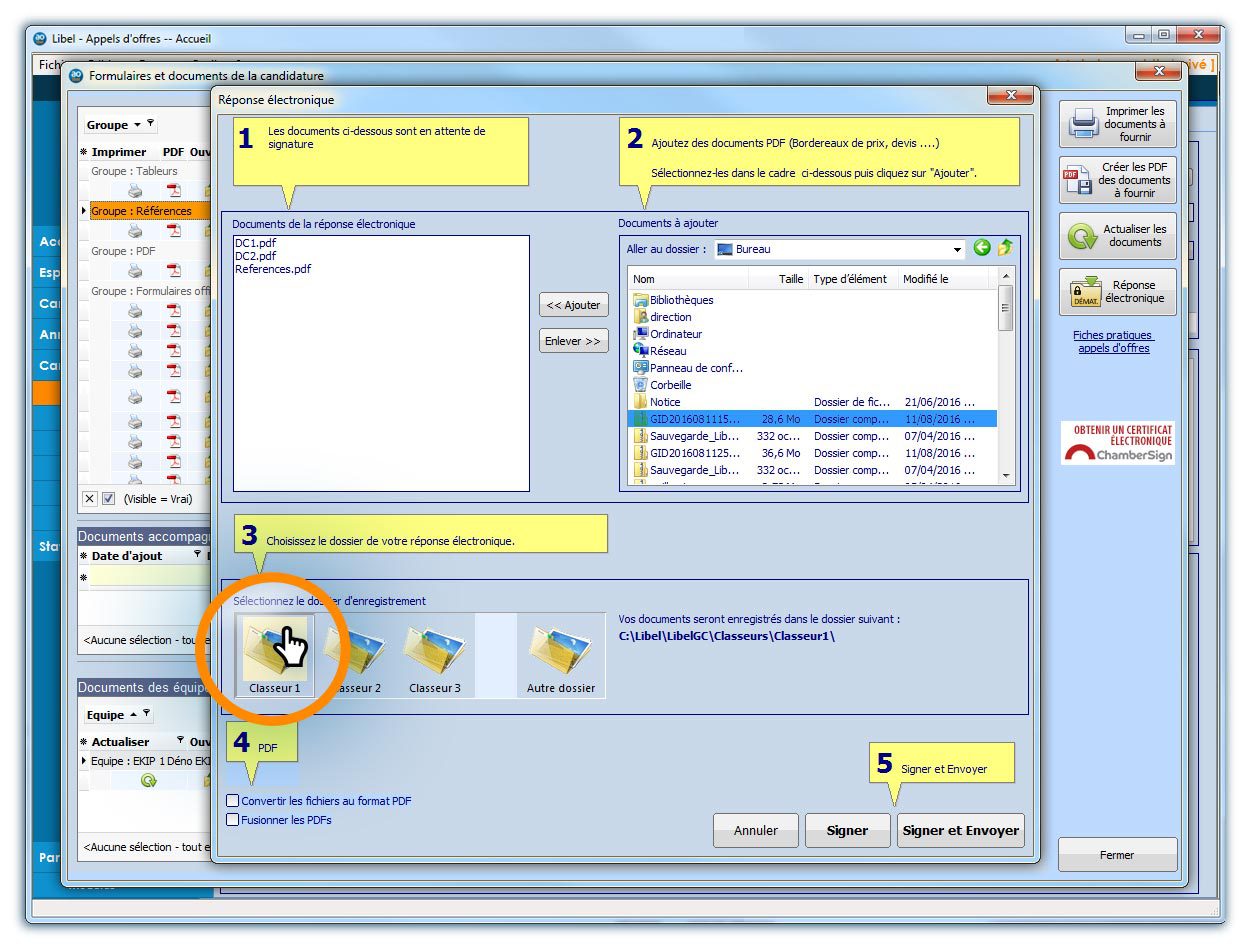This screenshot has height=950, width=1250.
Task: Click the filter icon next to Groupe
Action: 151,124
